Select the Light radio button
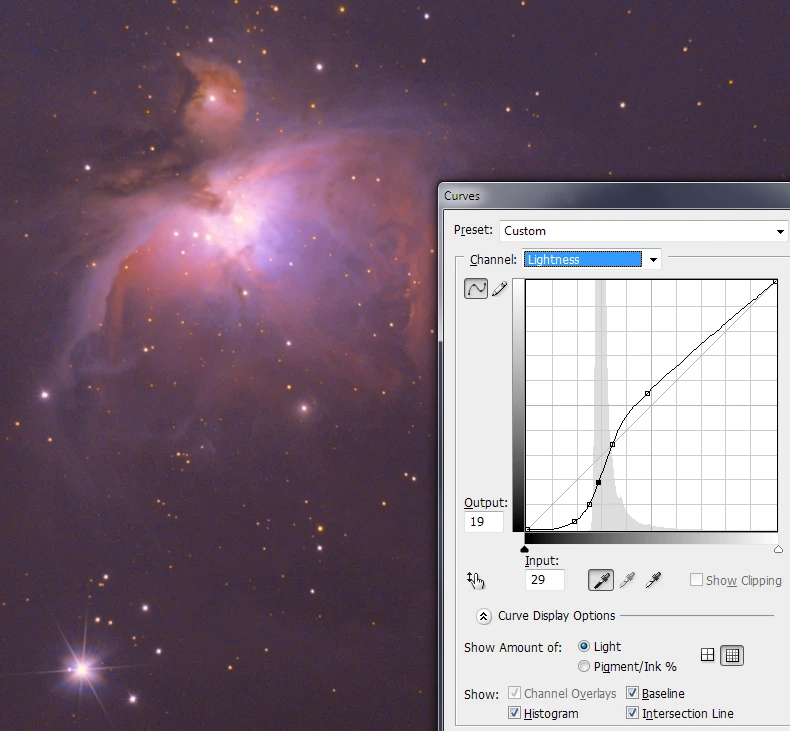Screen dimensions: 790x731 (584, 647)
